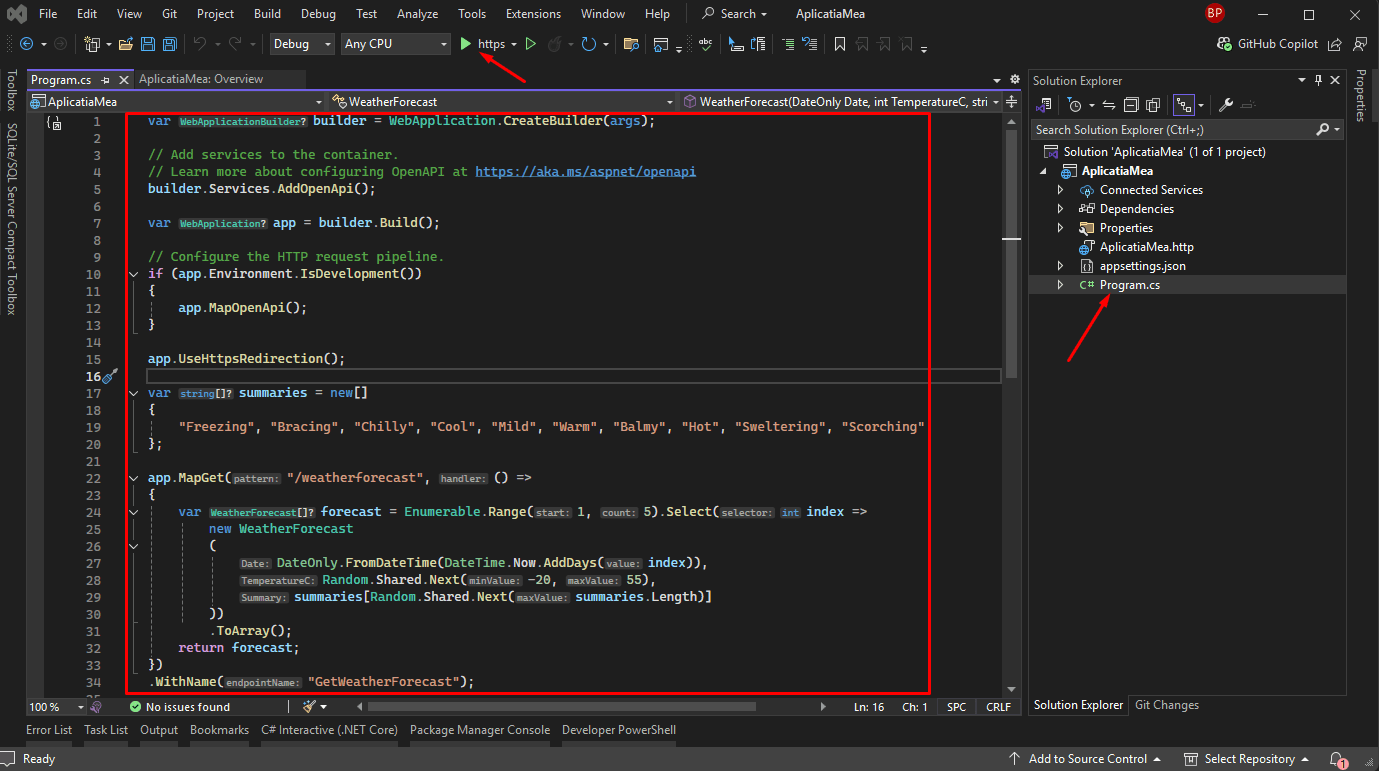1379x771 pixels.
Task: Open the Package Manager Console tab
Action: click(x=480, y=730)
